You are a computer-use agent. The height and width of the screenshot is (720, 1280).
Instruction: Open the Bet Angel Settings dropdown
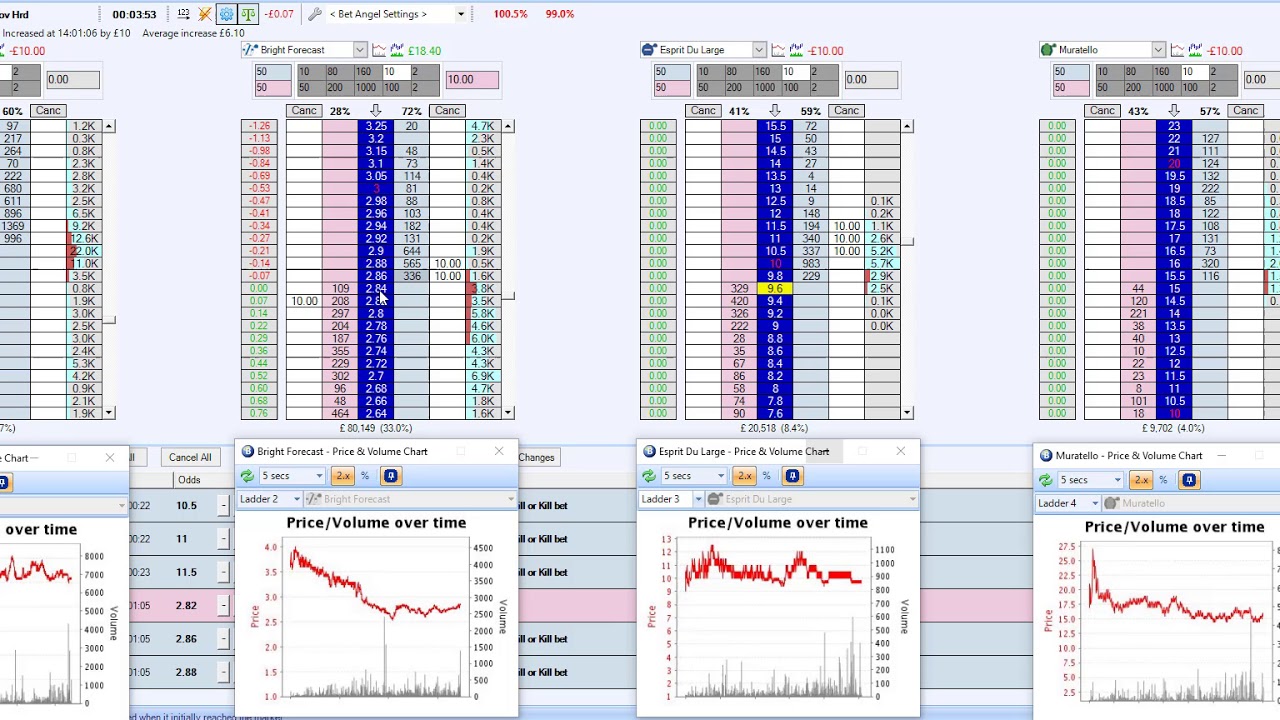(461, 14)
